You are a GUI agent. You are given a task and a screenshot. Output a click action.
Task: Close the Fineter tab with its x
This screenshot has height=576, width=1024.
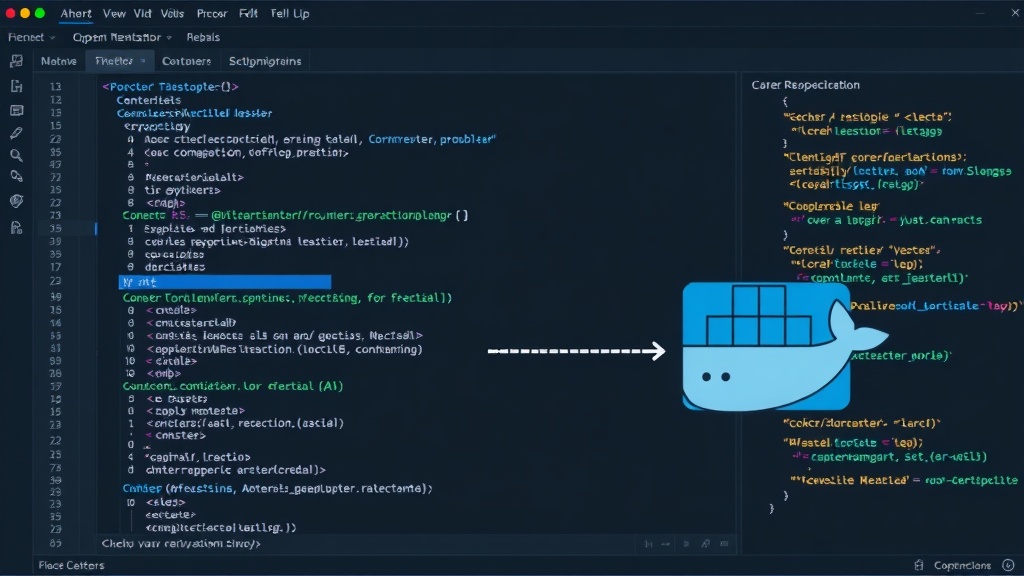[143, 61]
